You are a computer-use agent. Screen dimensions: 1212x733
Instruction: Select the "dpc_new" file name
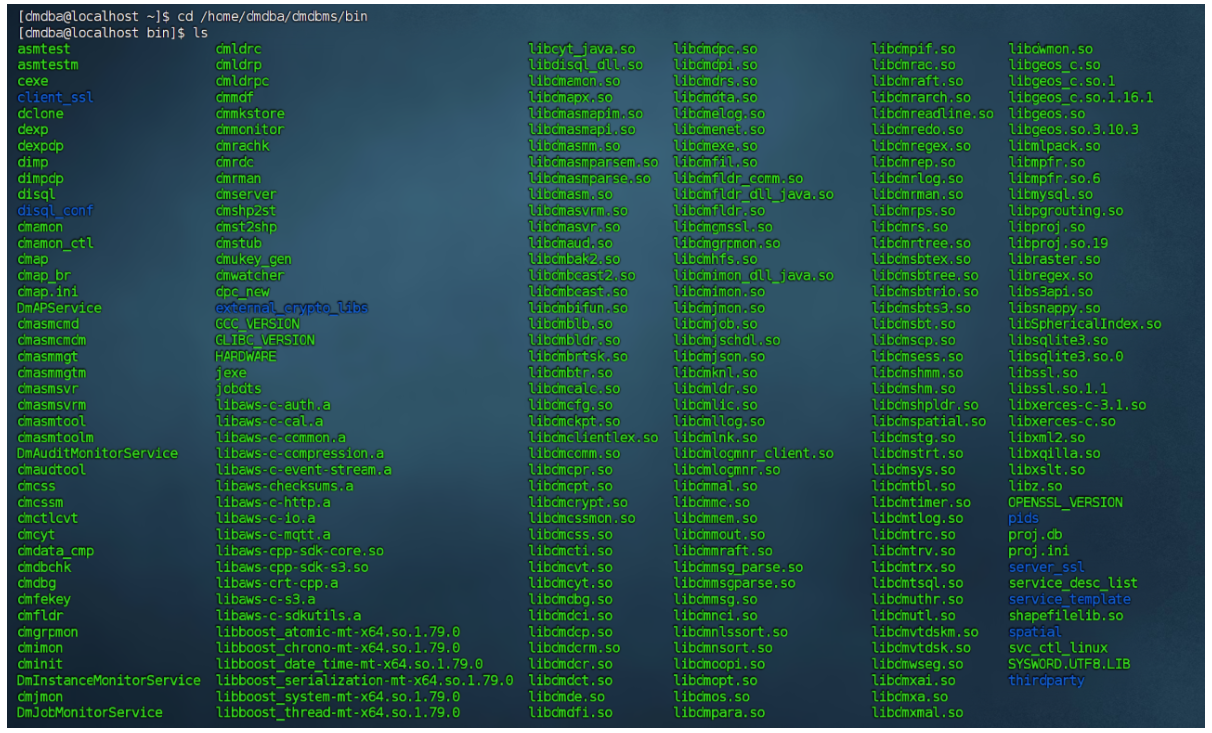242,292
